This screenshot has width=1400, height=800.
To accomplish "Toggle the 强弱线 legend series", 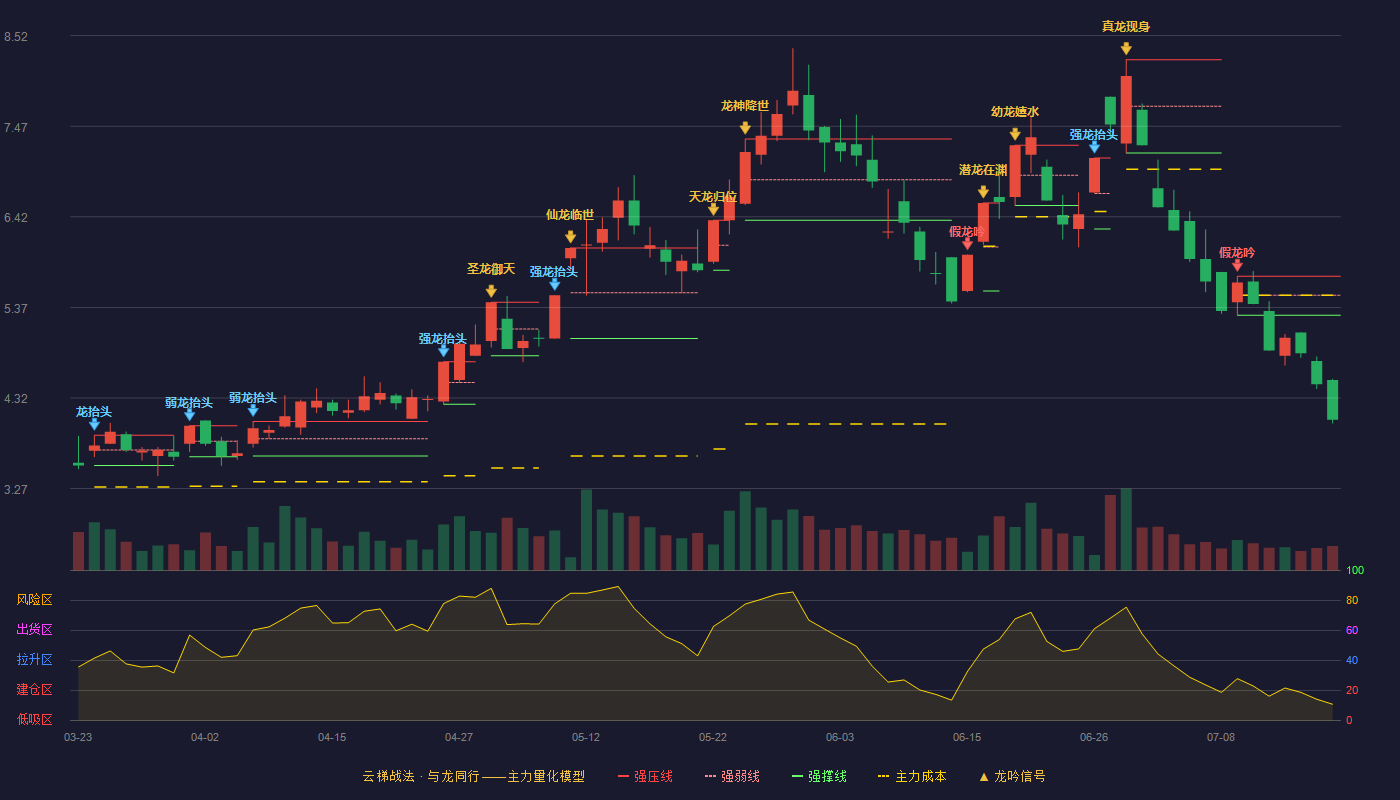I will [x=732, y=776].
